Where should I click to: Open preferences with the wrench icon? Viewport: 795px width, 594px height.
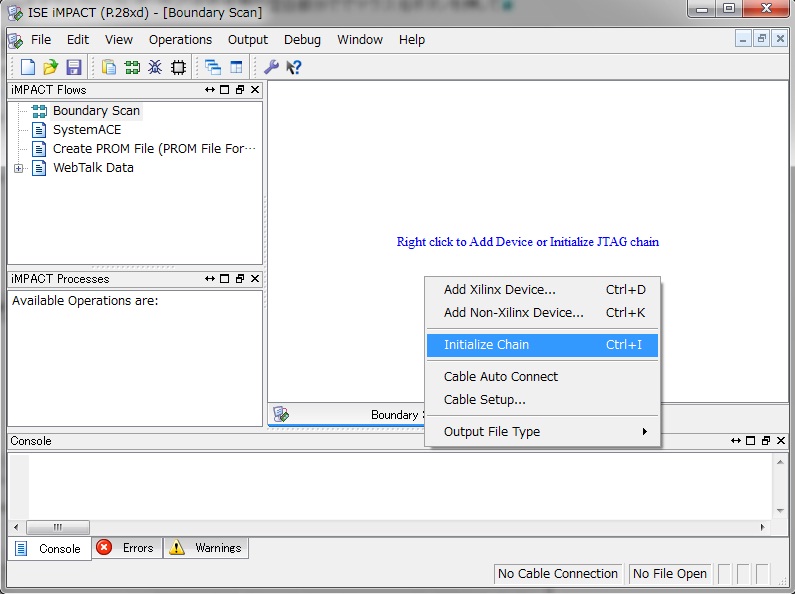(271, 67)
